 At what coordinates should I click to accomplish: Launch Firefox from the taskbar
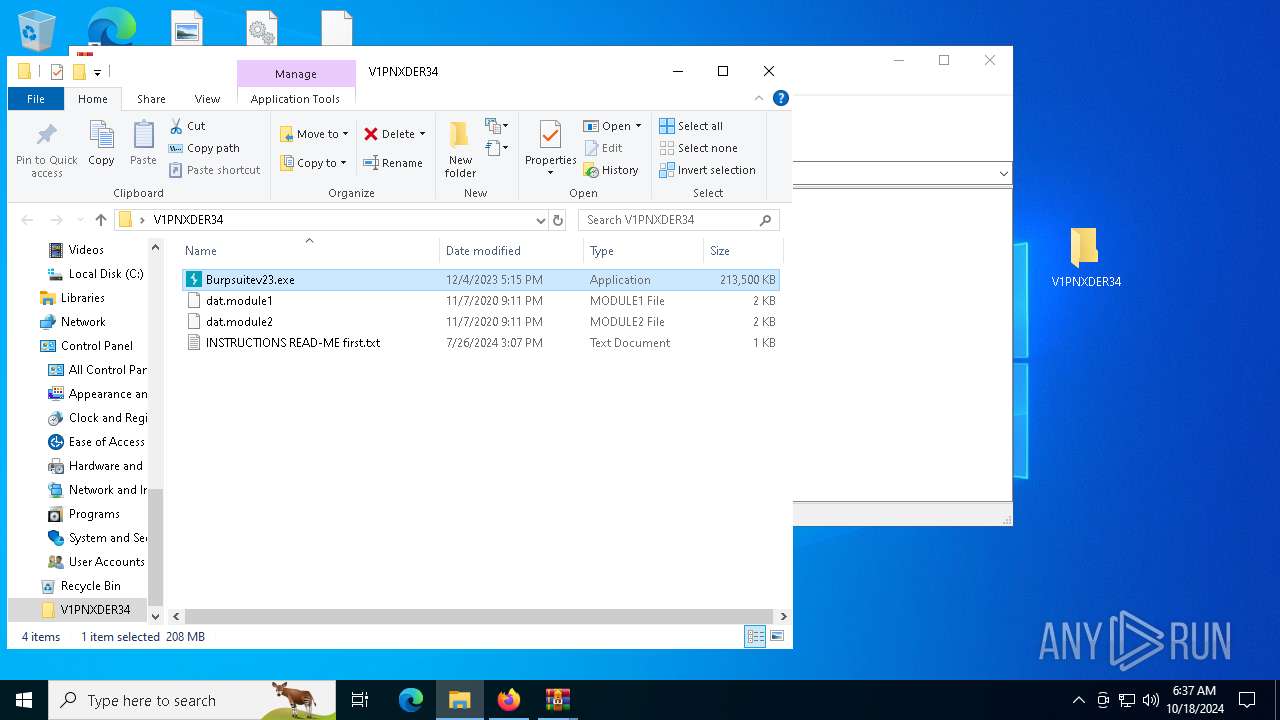tap(509, 700)
